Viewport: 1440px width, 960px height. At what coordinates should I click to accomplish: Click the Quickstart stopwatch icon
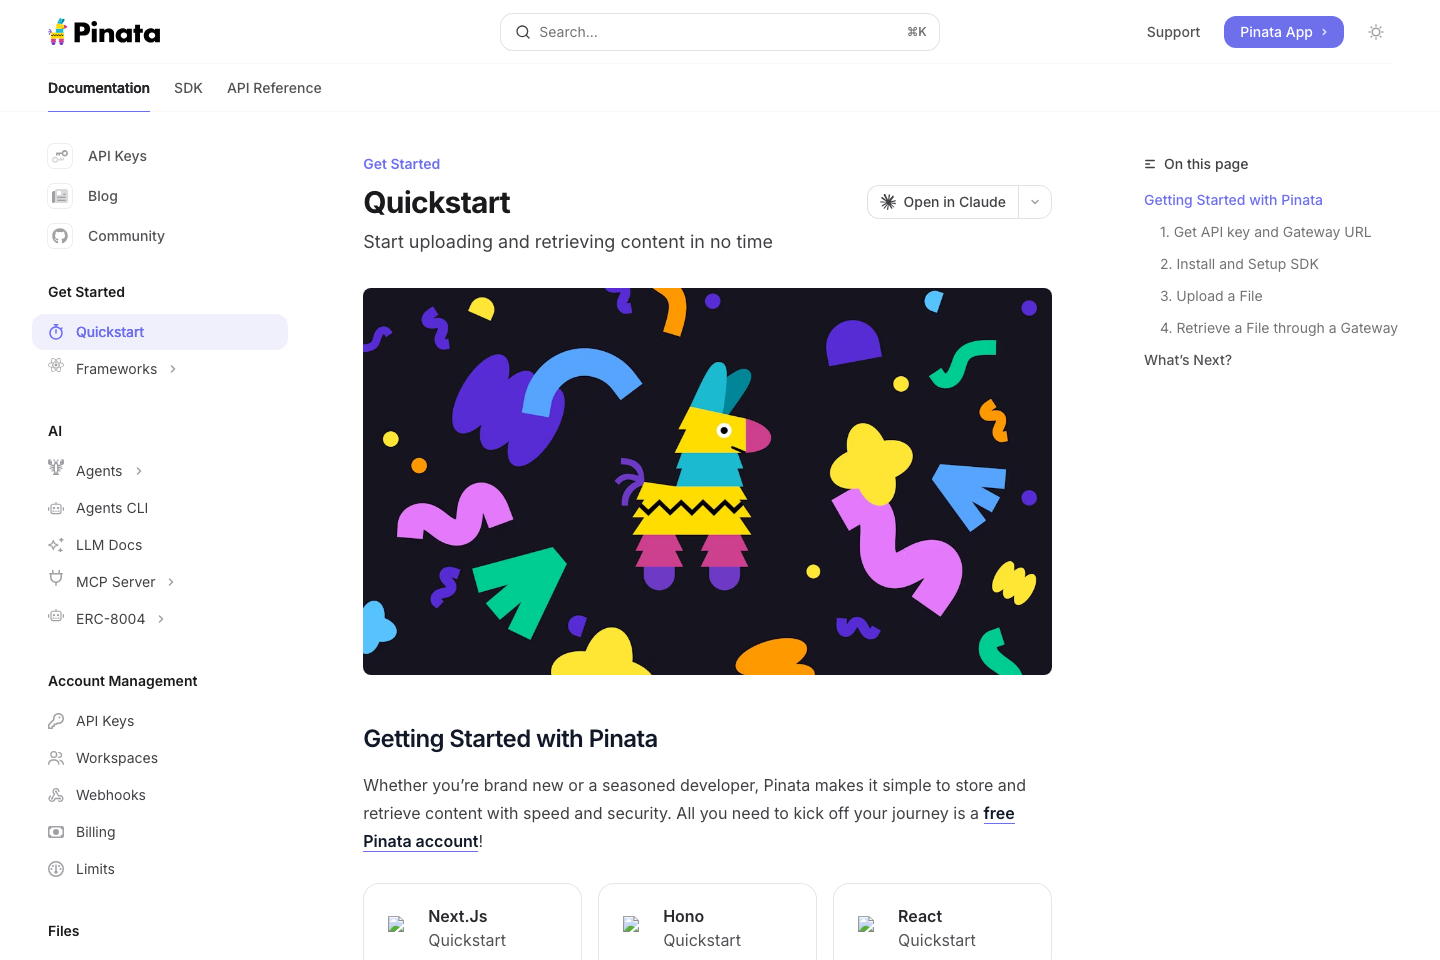(x=58, y=332)
